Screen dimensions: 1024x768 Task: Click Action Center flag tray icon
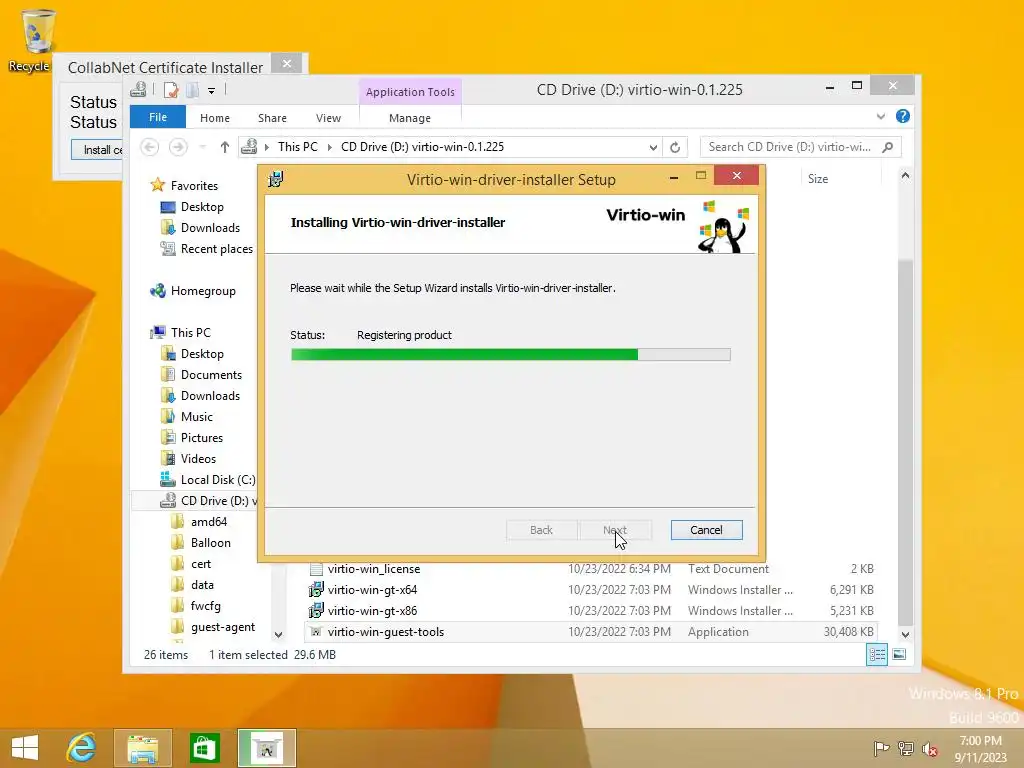881,748
